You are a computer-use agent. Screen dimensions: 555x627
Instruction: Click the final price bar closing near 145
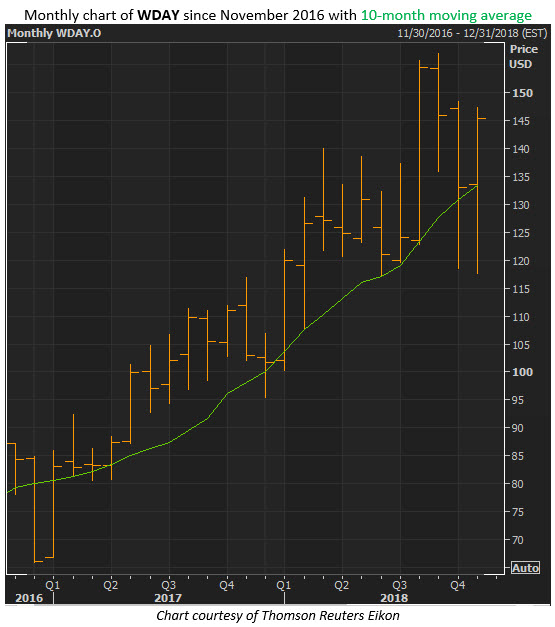477,190
